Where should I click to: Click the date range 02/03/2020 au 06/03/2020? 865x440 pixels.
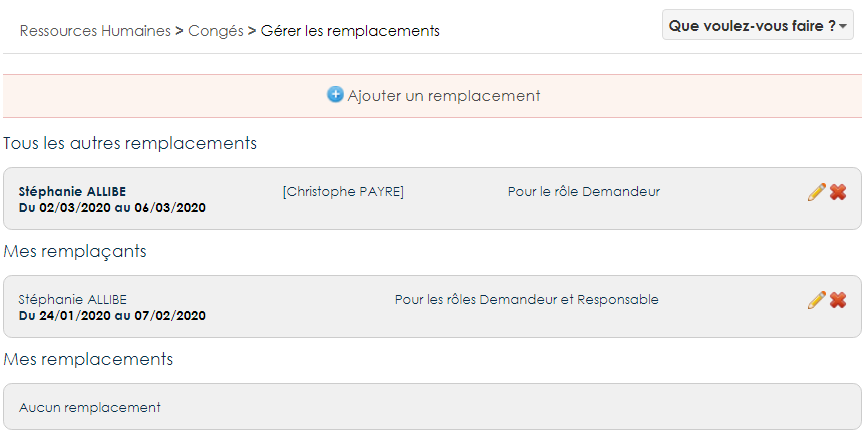click(x=112, y=208)
